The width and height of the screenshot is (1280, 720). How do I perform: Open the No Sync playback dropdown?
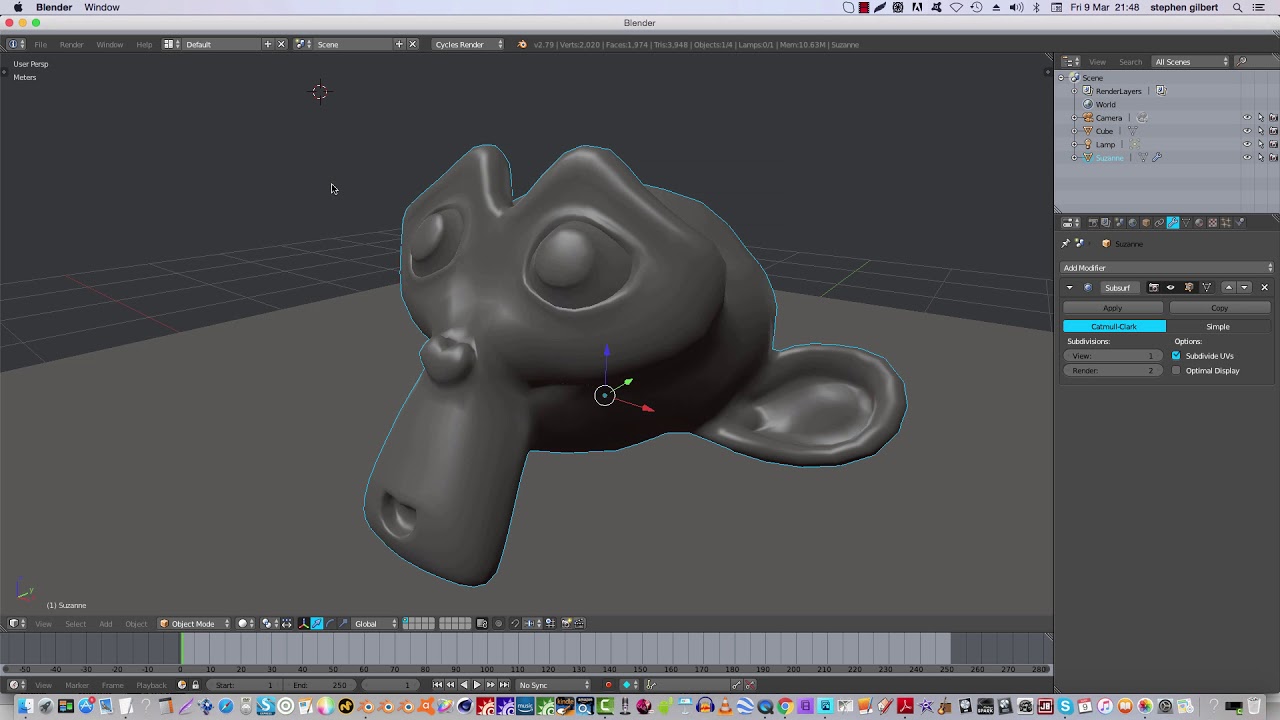coord(555,685)
